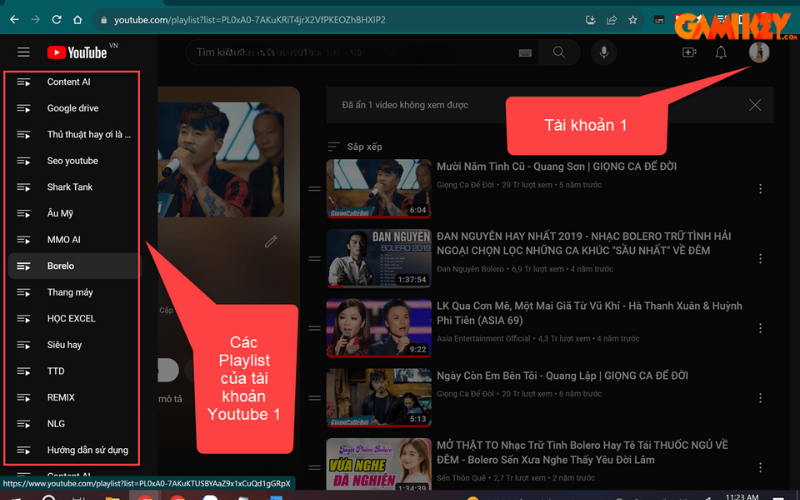Open the Âu Mỹ playlist

click(72, 213)
